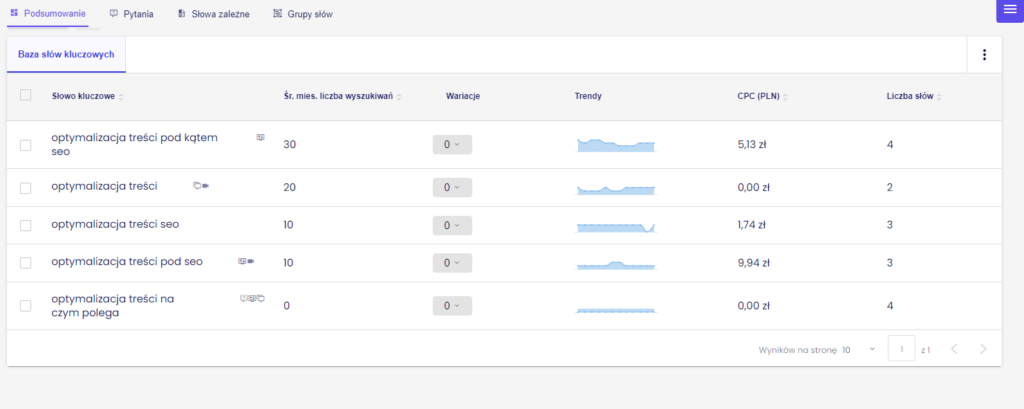Click the Baza słów kluczowych tab button
The height and width of the screenshot is (409, 1024).
coord(66,55)
